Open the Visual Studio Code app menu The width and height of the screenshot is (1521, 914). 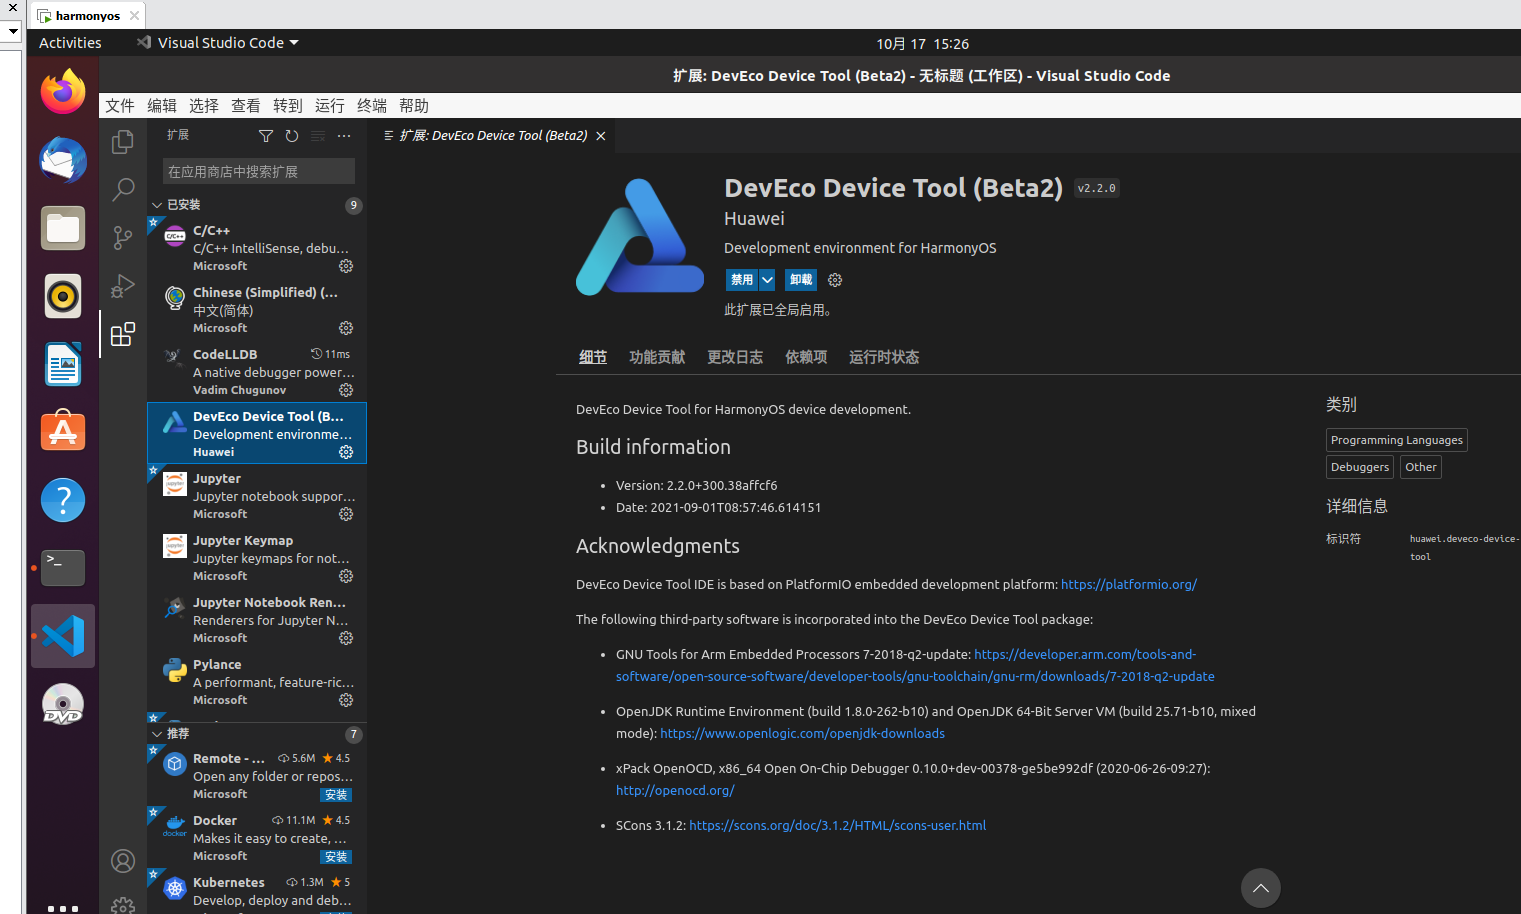click(220, 43)
